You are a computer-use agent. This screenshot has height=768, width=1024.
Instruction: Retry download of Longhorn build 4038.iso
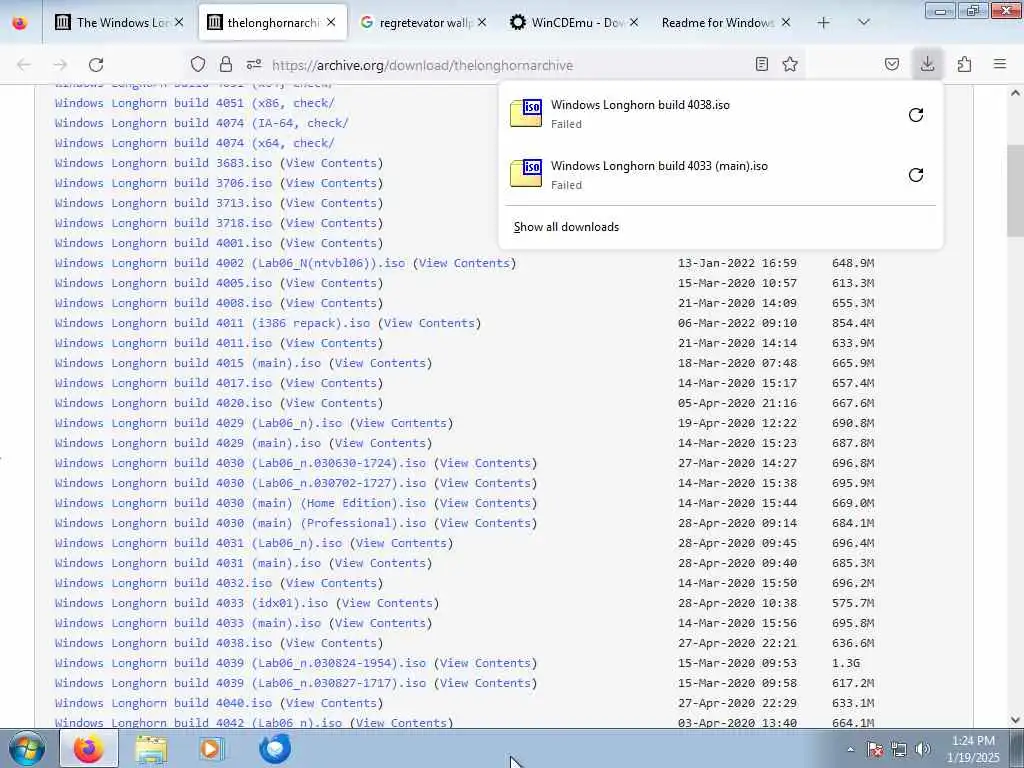pos(916,115)
